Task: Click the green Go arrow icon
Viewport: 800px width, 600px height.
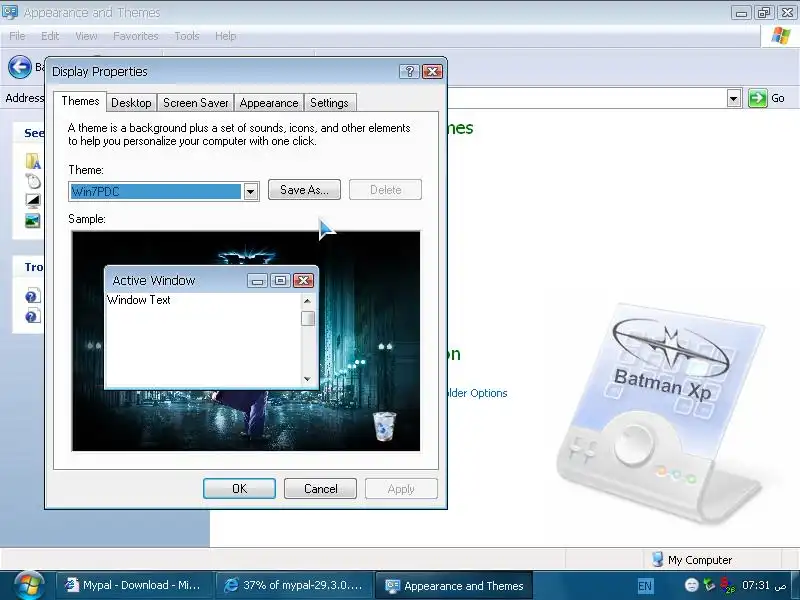Action: 758,98
